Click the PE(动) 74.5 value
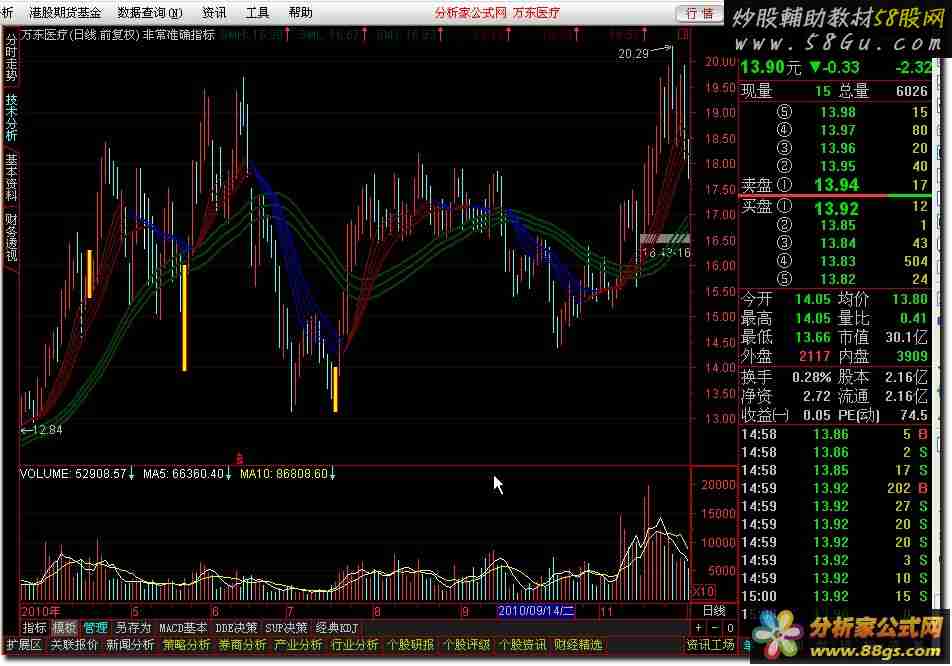Image resolution: width=952 pixels, height=666 pixels. coord(913,415)
